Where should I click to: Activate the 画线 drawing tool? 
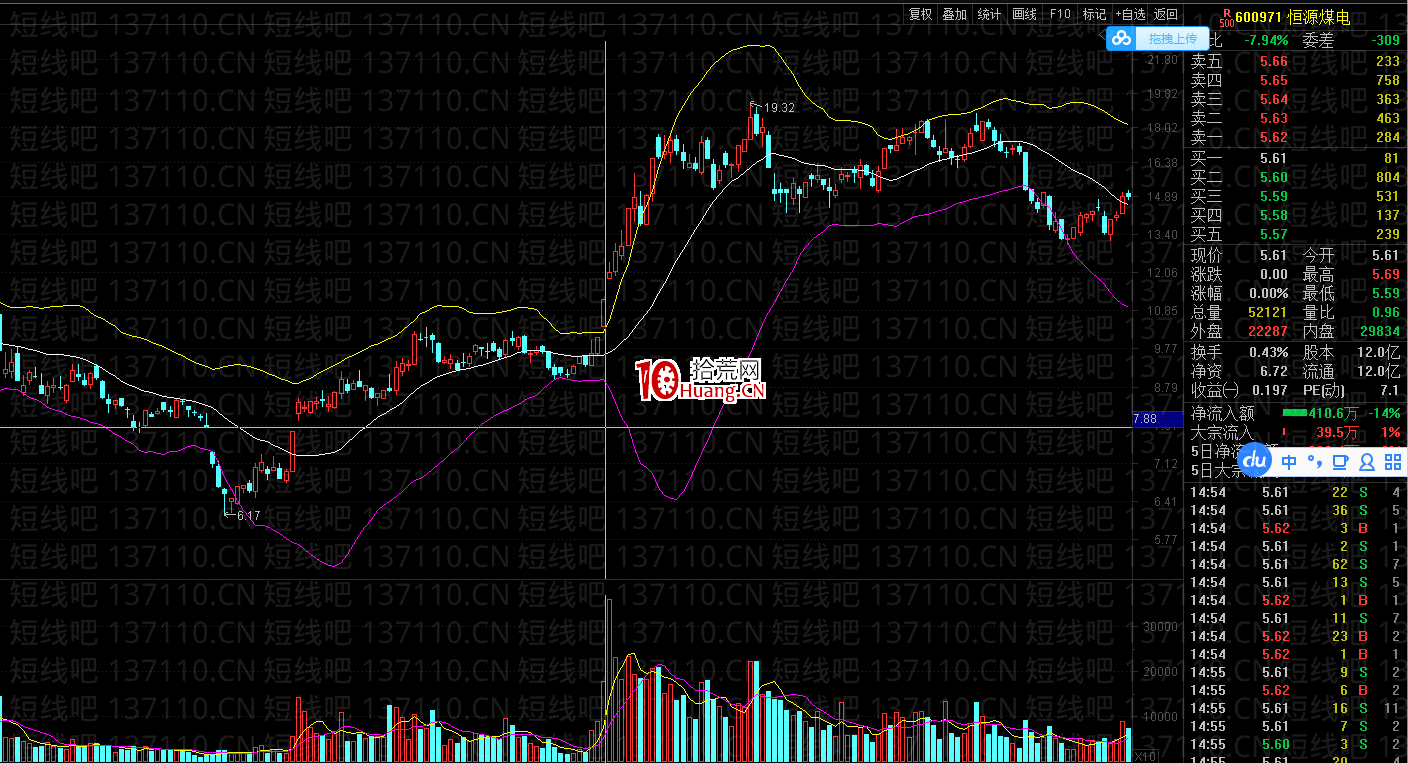(1024, 14)
